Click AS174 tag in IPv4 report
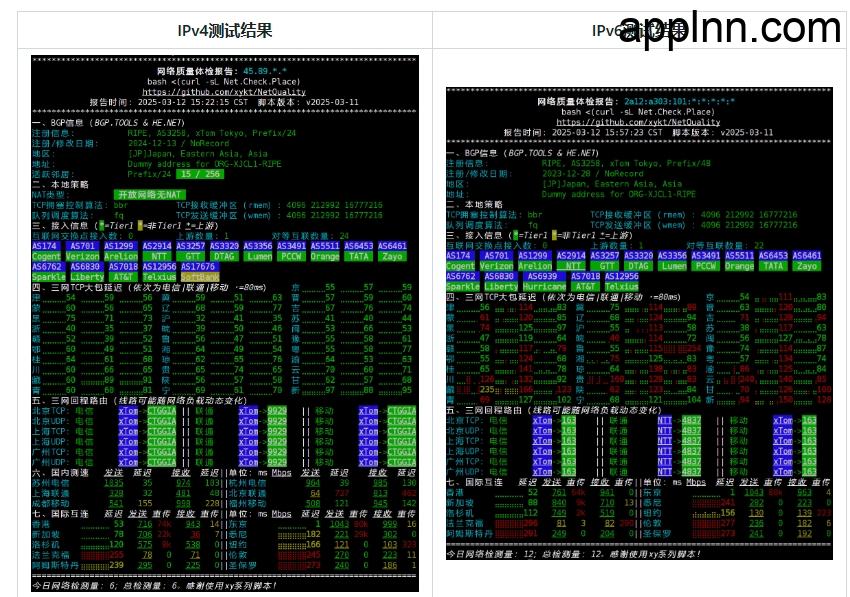850x597 pixels. pyautogui.click(x=44, y=246)
